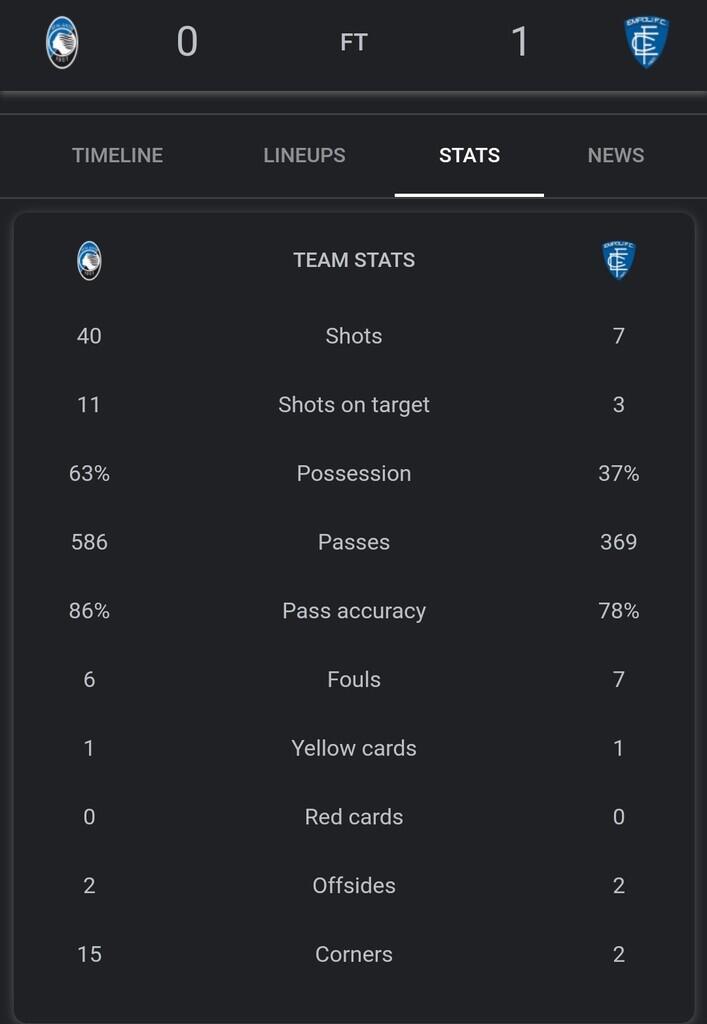Click the Team Stats heading
Screen dimensions: 707x1024
pyautogui.click(x=354, y=260)
